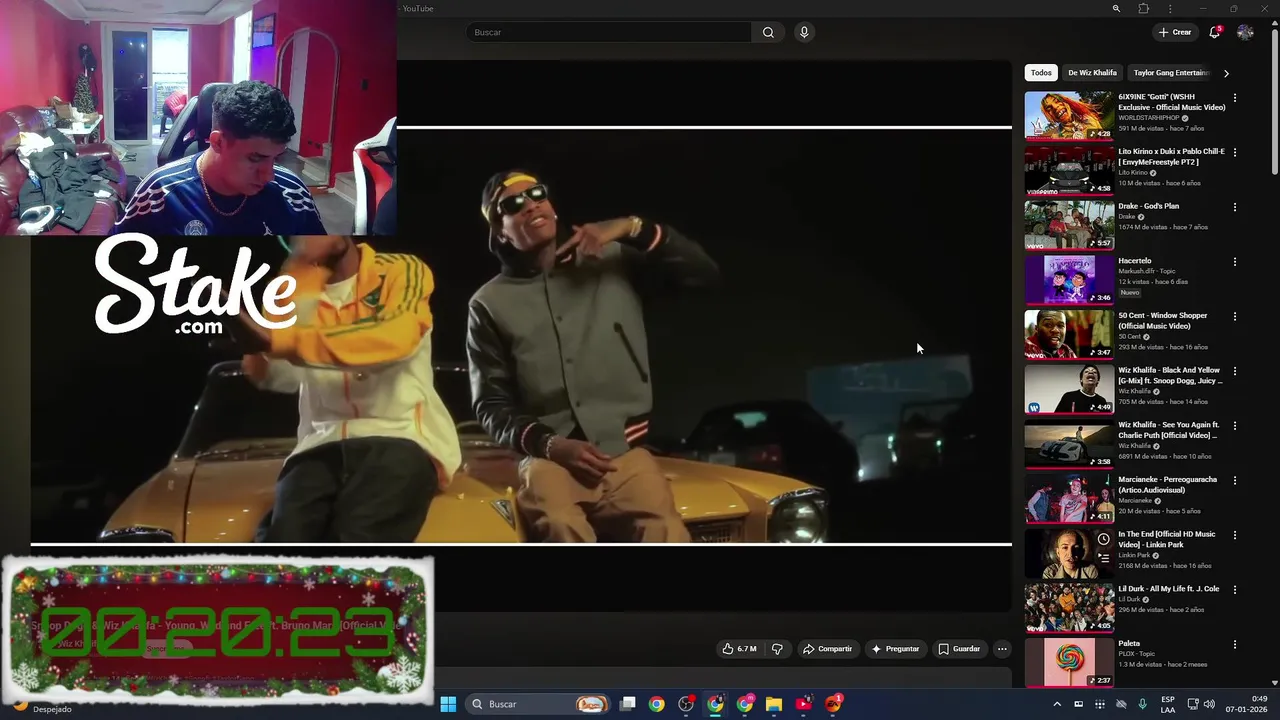Open the Linkin Park In The End title

tap(1167, 539)
